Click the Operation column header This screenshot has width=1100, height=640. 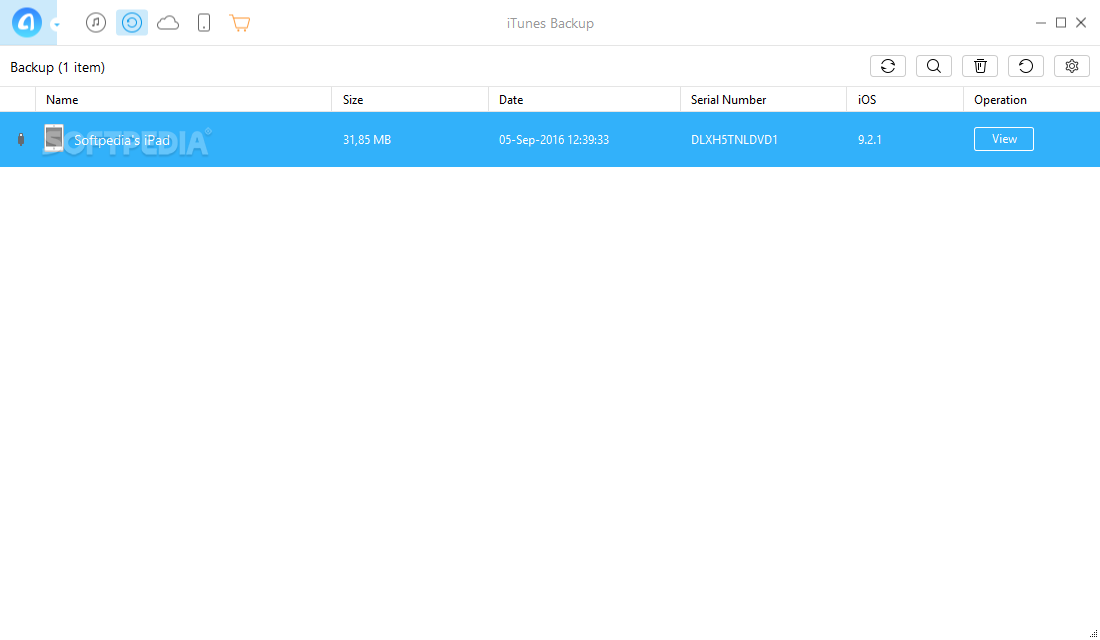(x=1031, y=100)
